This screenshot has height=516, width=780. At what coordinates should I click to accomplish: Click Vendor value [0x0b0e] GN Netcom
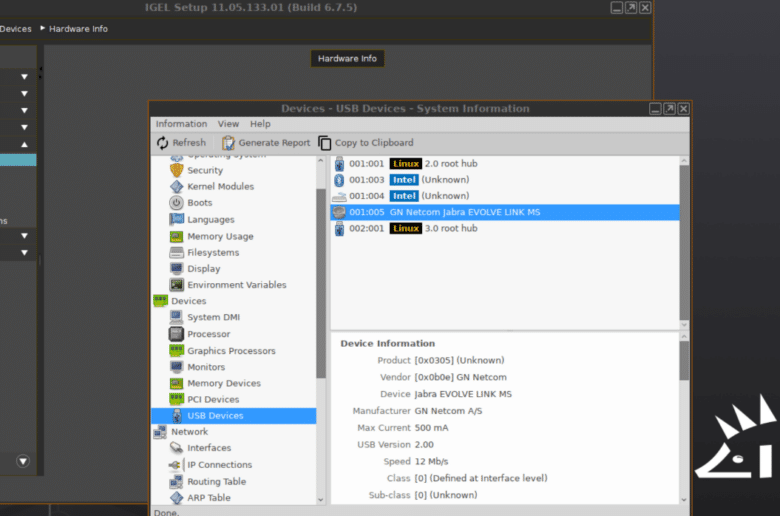(x=461, y=377)
